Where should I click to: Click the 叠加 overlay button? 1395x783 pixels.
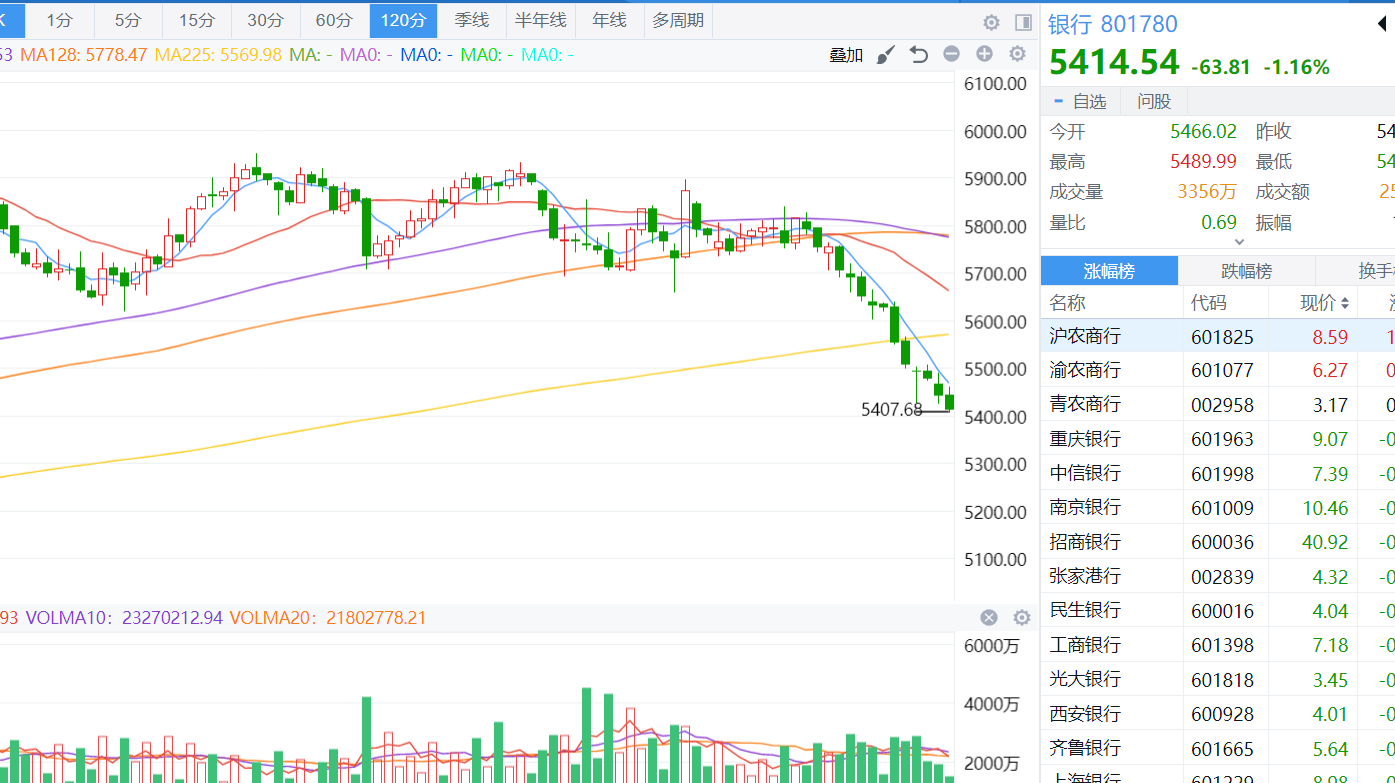(846, 55)
